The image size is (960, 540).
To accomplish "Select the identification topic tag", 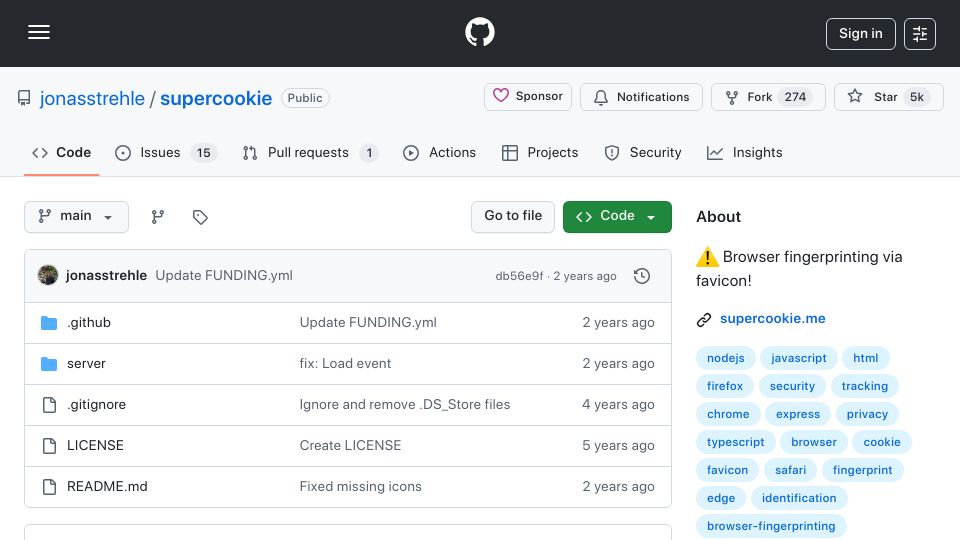I will coord(799,498).
